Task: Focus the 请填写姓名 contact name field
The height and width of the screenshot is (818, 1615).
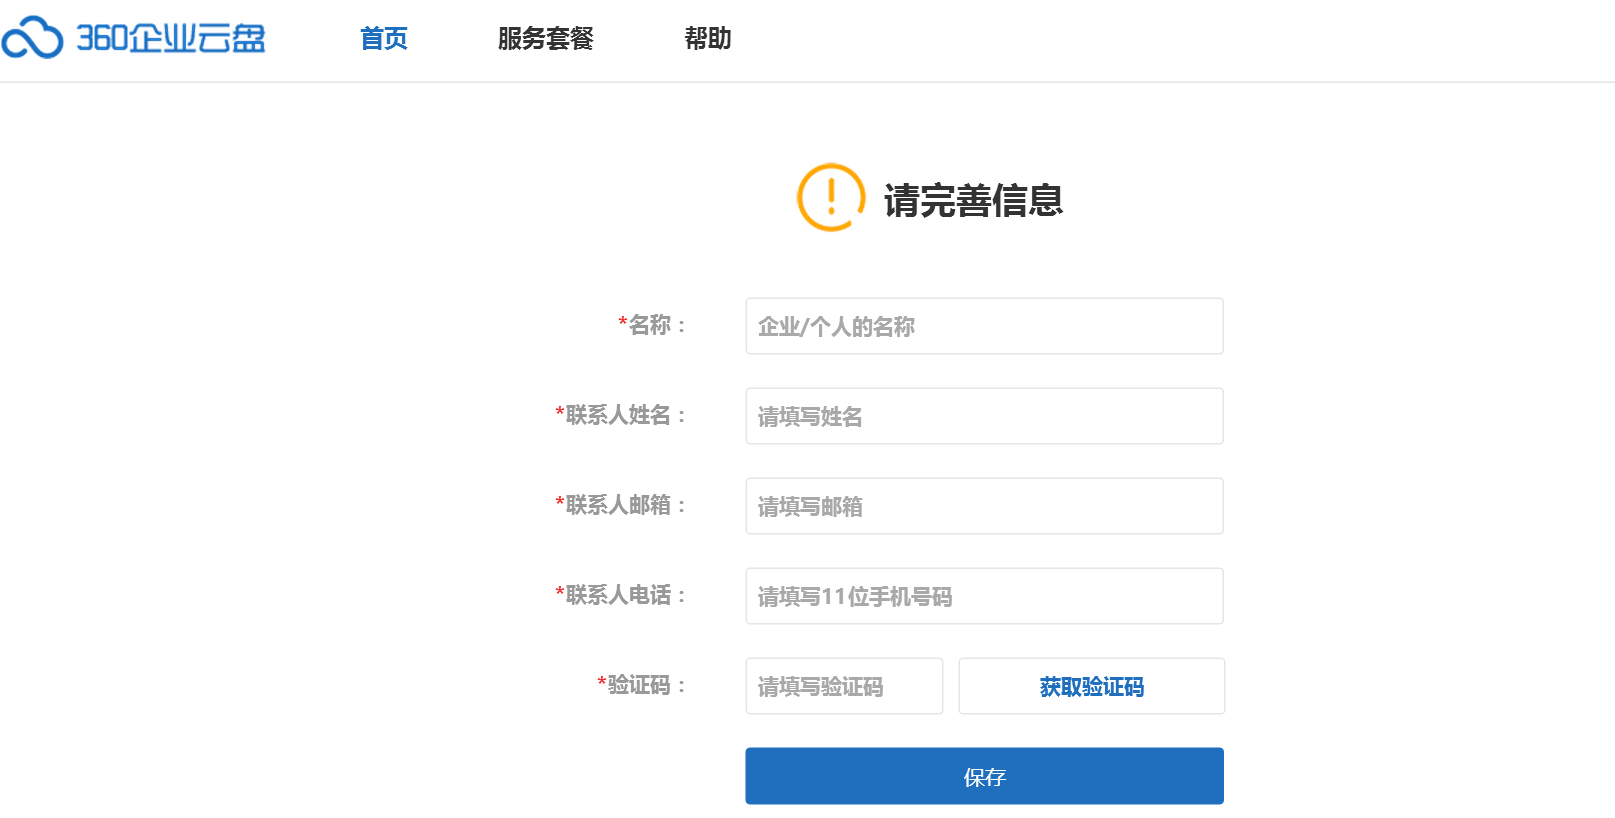Action: tap(984, 416)
